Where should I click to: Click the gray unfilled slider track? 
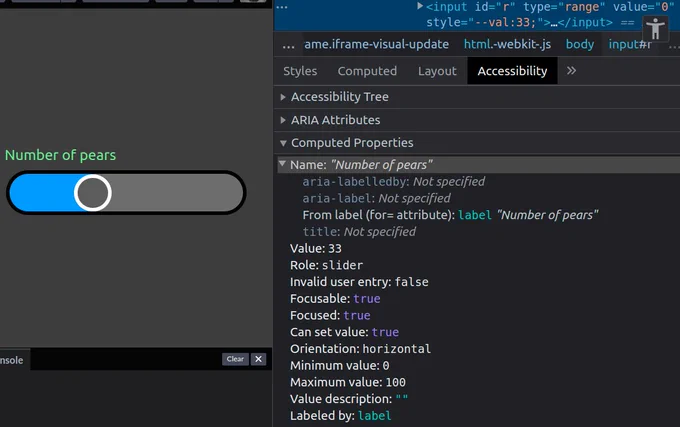click(177, 192)
